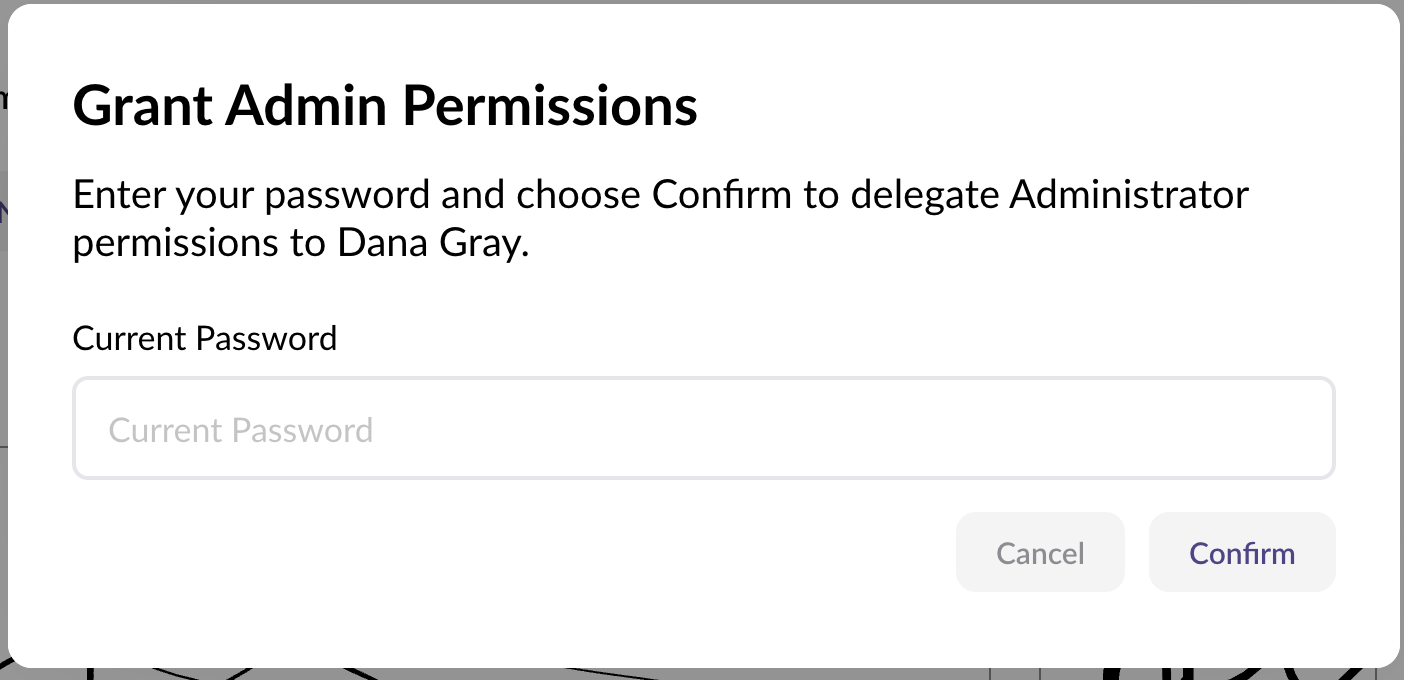Click the "Grant Admin Permissions" heading

[x=385, y=106]
